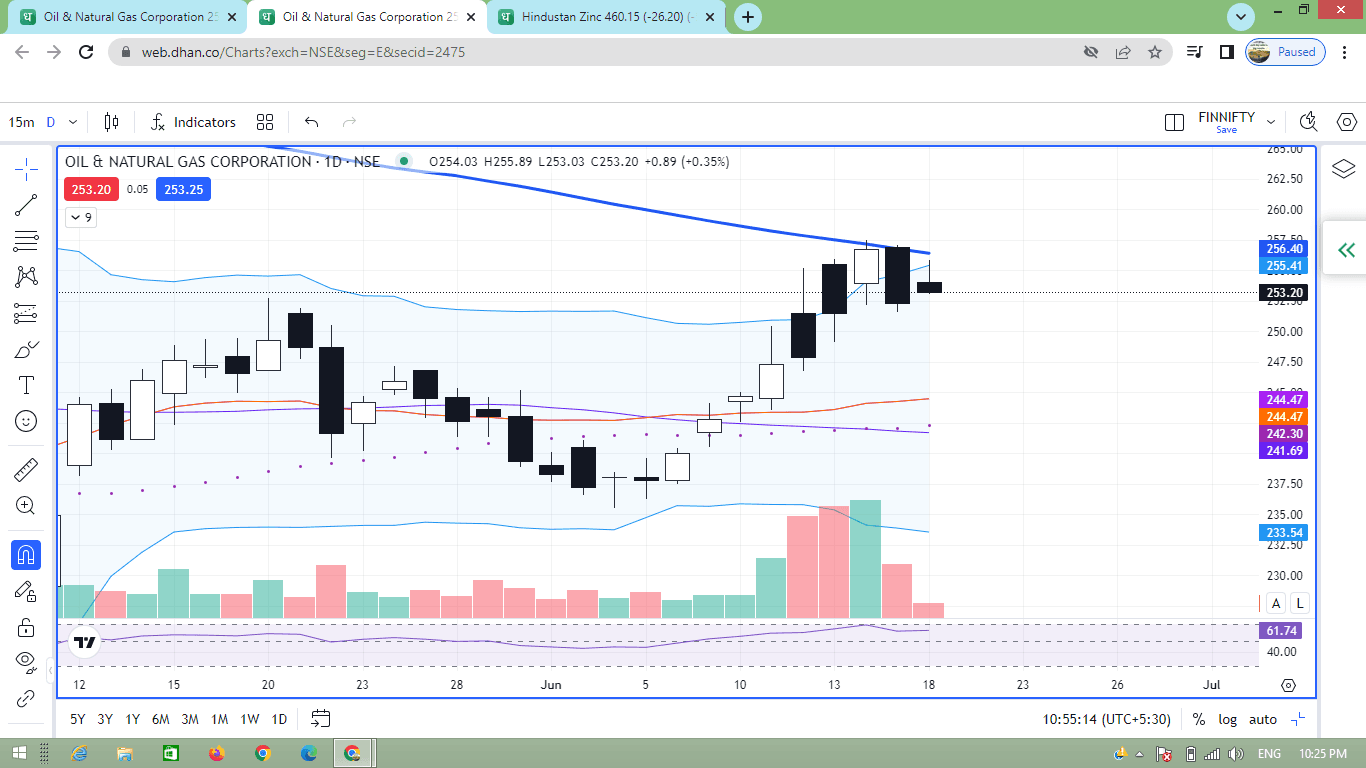
Task: Select the crosshair cursor tool
Action: tap(26, 169)
